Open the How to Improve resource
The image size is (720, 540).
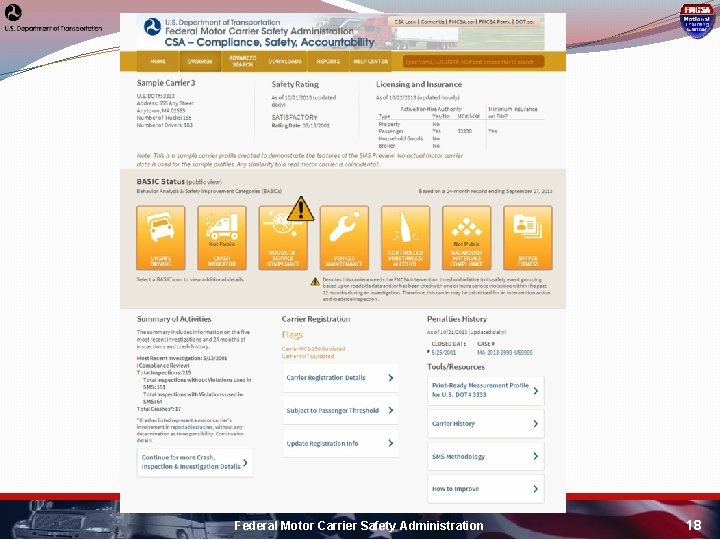pos(486,489)
